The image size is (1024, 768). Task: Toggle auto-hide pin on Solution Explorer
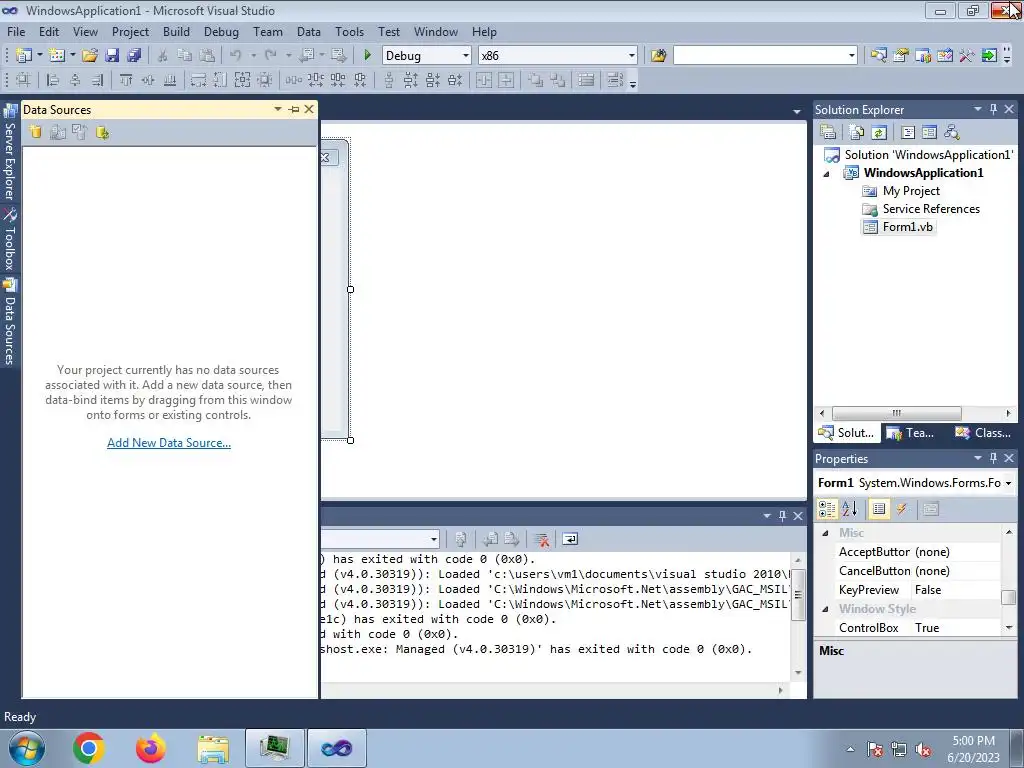(993, 109)
